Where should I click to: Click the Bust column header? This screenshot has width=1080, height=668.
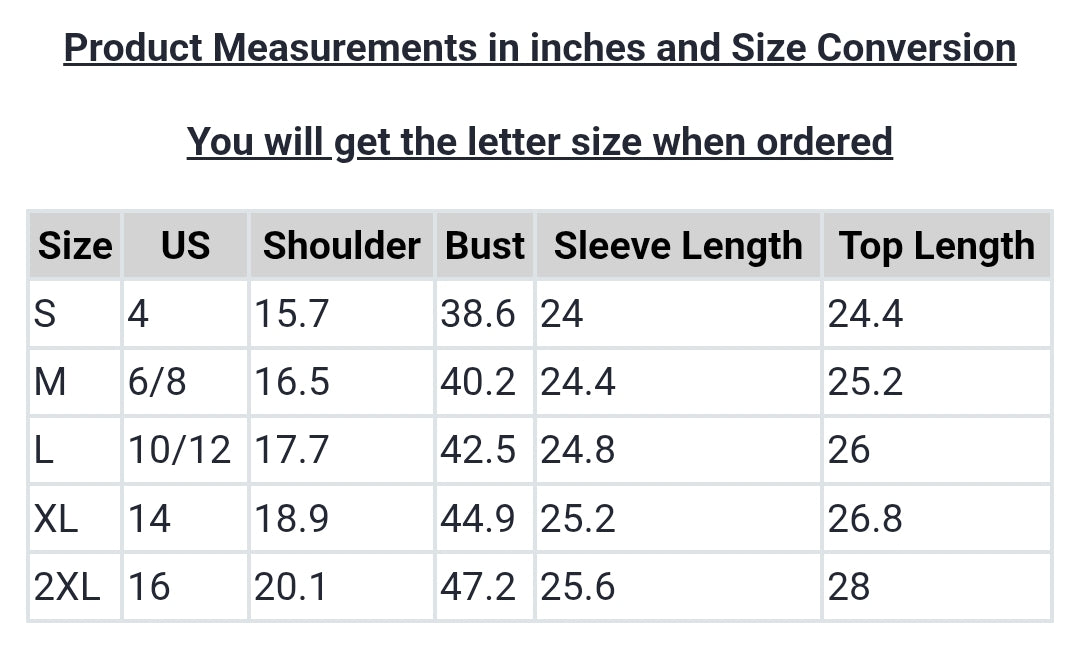point(485,246)
